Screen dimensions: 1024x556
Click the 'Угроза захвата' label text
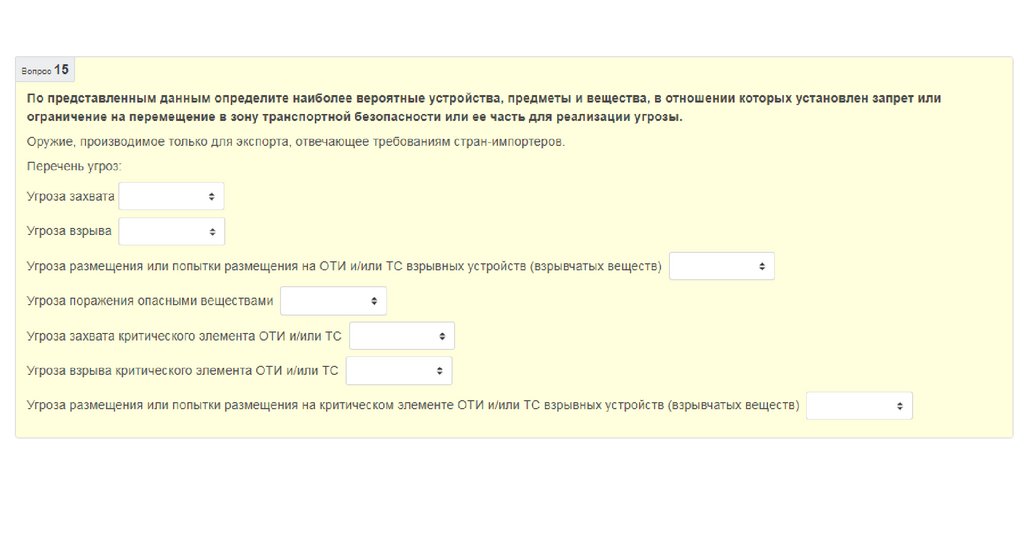tap(70, 197)
